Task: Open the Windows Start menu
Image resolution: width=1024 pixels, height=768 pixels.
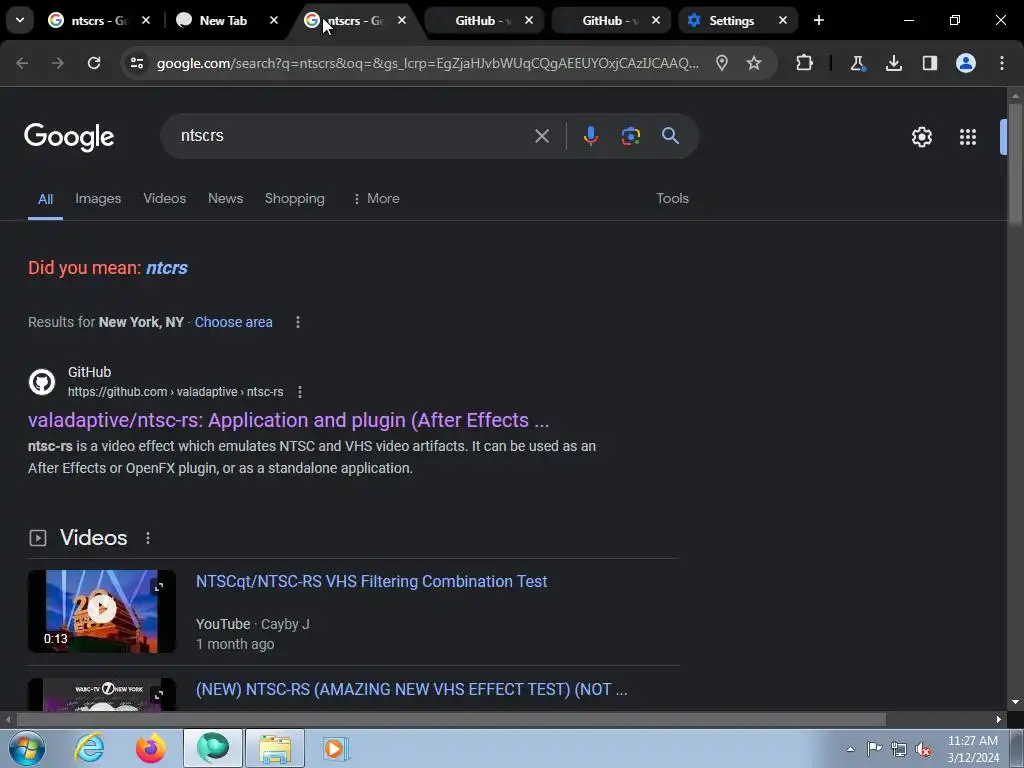Action: 27,748
